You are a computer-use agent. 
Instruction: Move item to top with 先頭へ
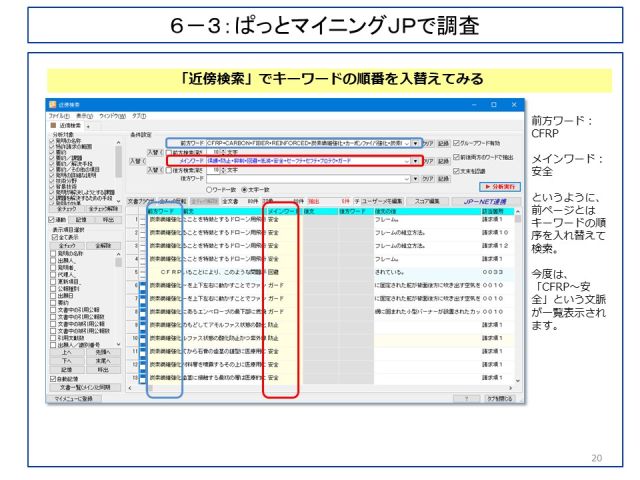103,352
